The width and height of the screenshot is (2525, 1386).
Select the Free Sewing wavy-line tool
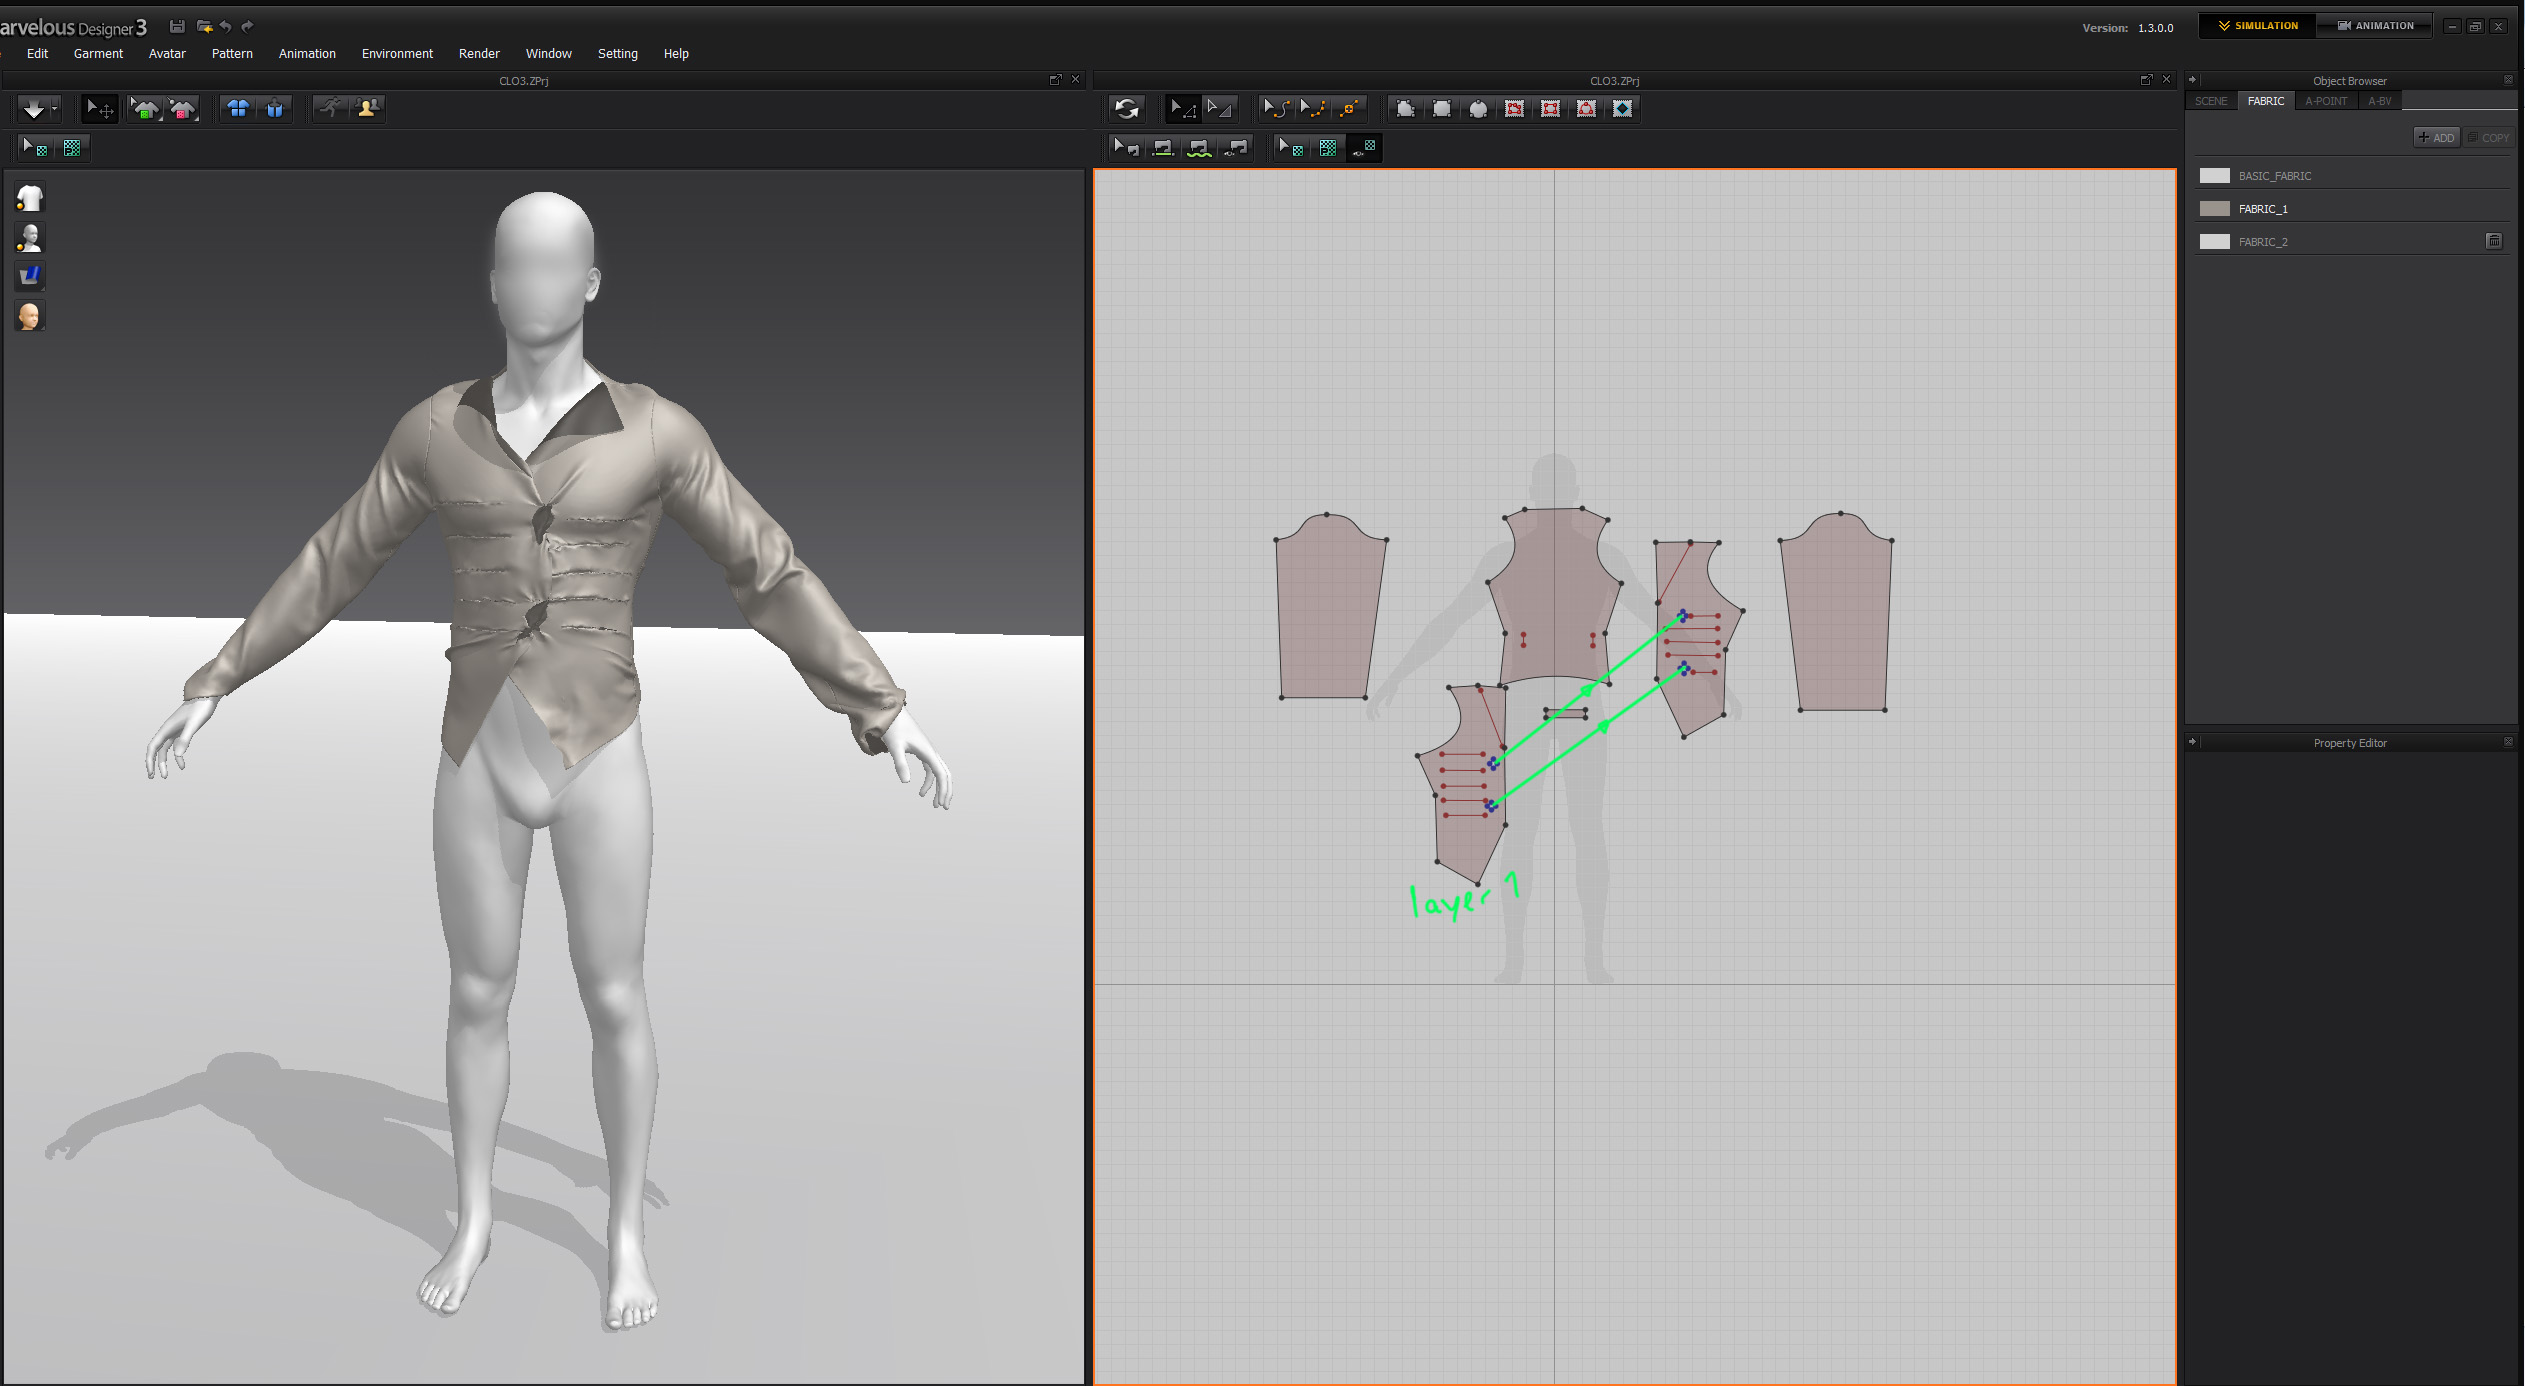1199,148
